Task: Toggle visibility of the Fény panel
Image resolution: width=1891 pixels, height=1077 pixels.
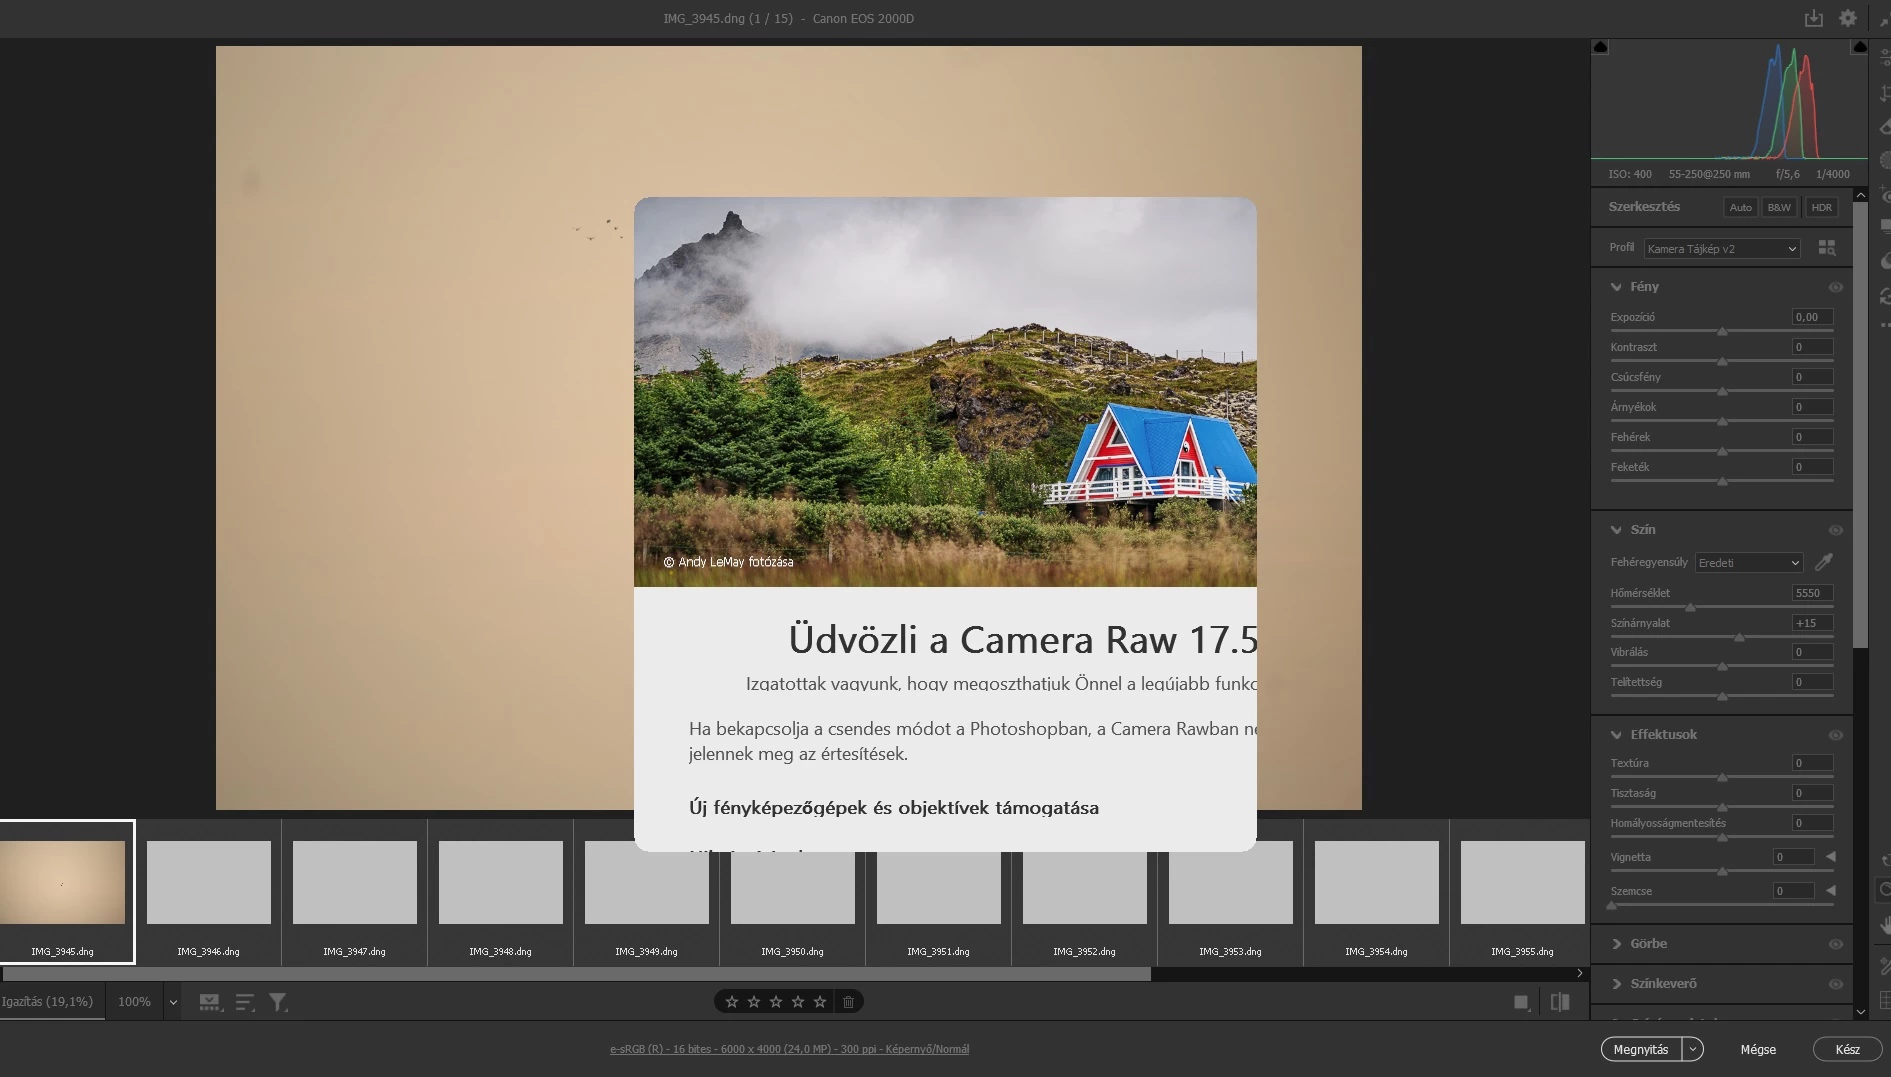Action: pyautogui.click(x=1836, y=287)
